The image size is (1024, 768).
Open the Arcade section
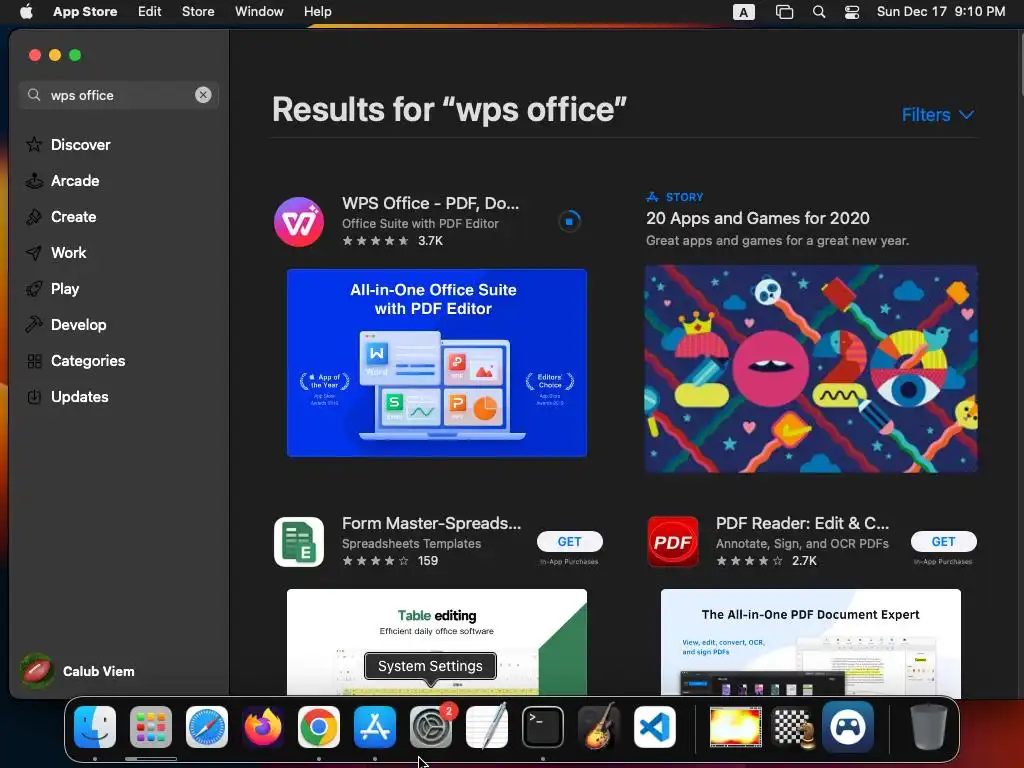coord(75,181)
